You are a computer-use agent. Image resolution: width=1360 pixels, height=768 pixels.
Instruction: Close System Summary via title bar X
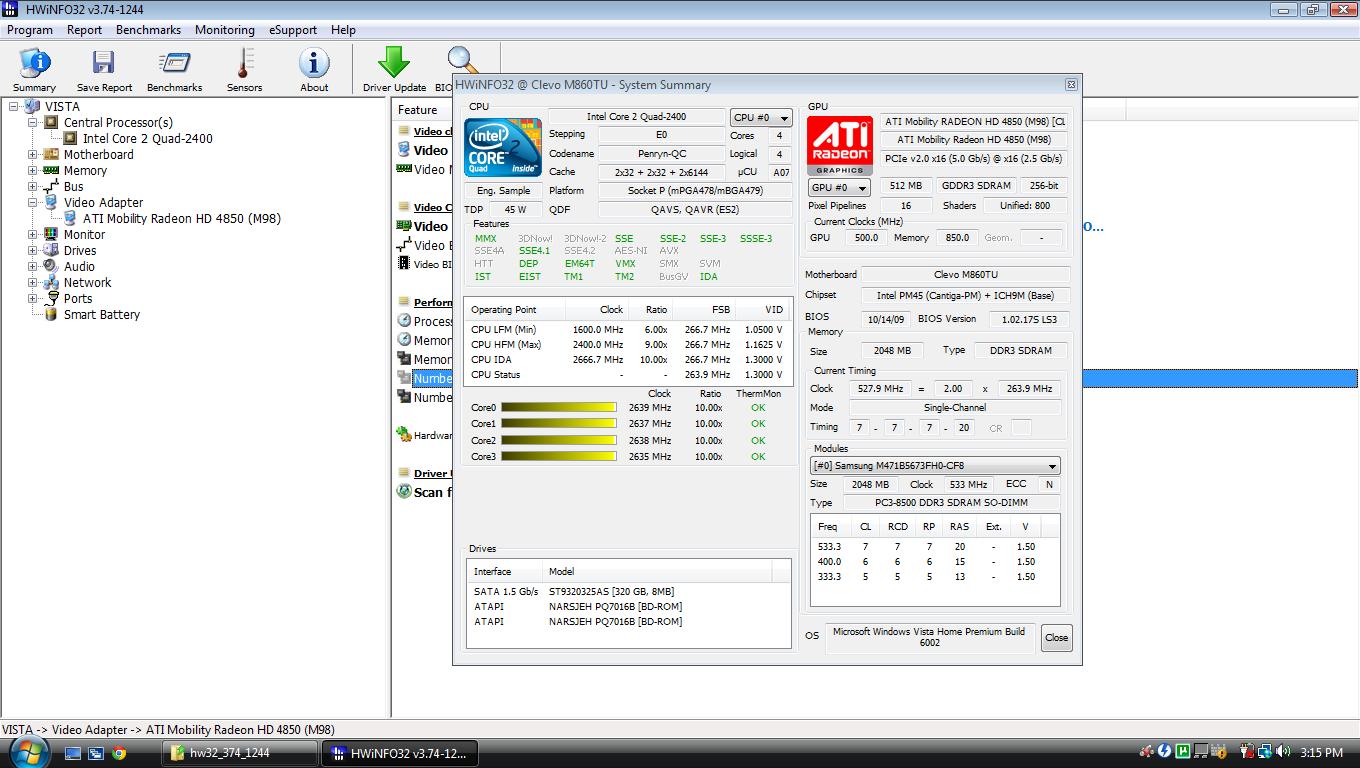pyautogui.click(x=1071, y=85)
